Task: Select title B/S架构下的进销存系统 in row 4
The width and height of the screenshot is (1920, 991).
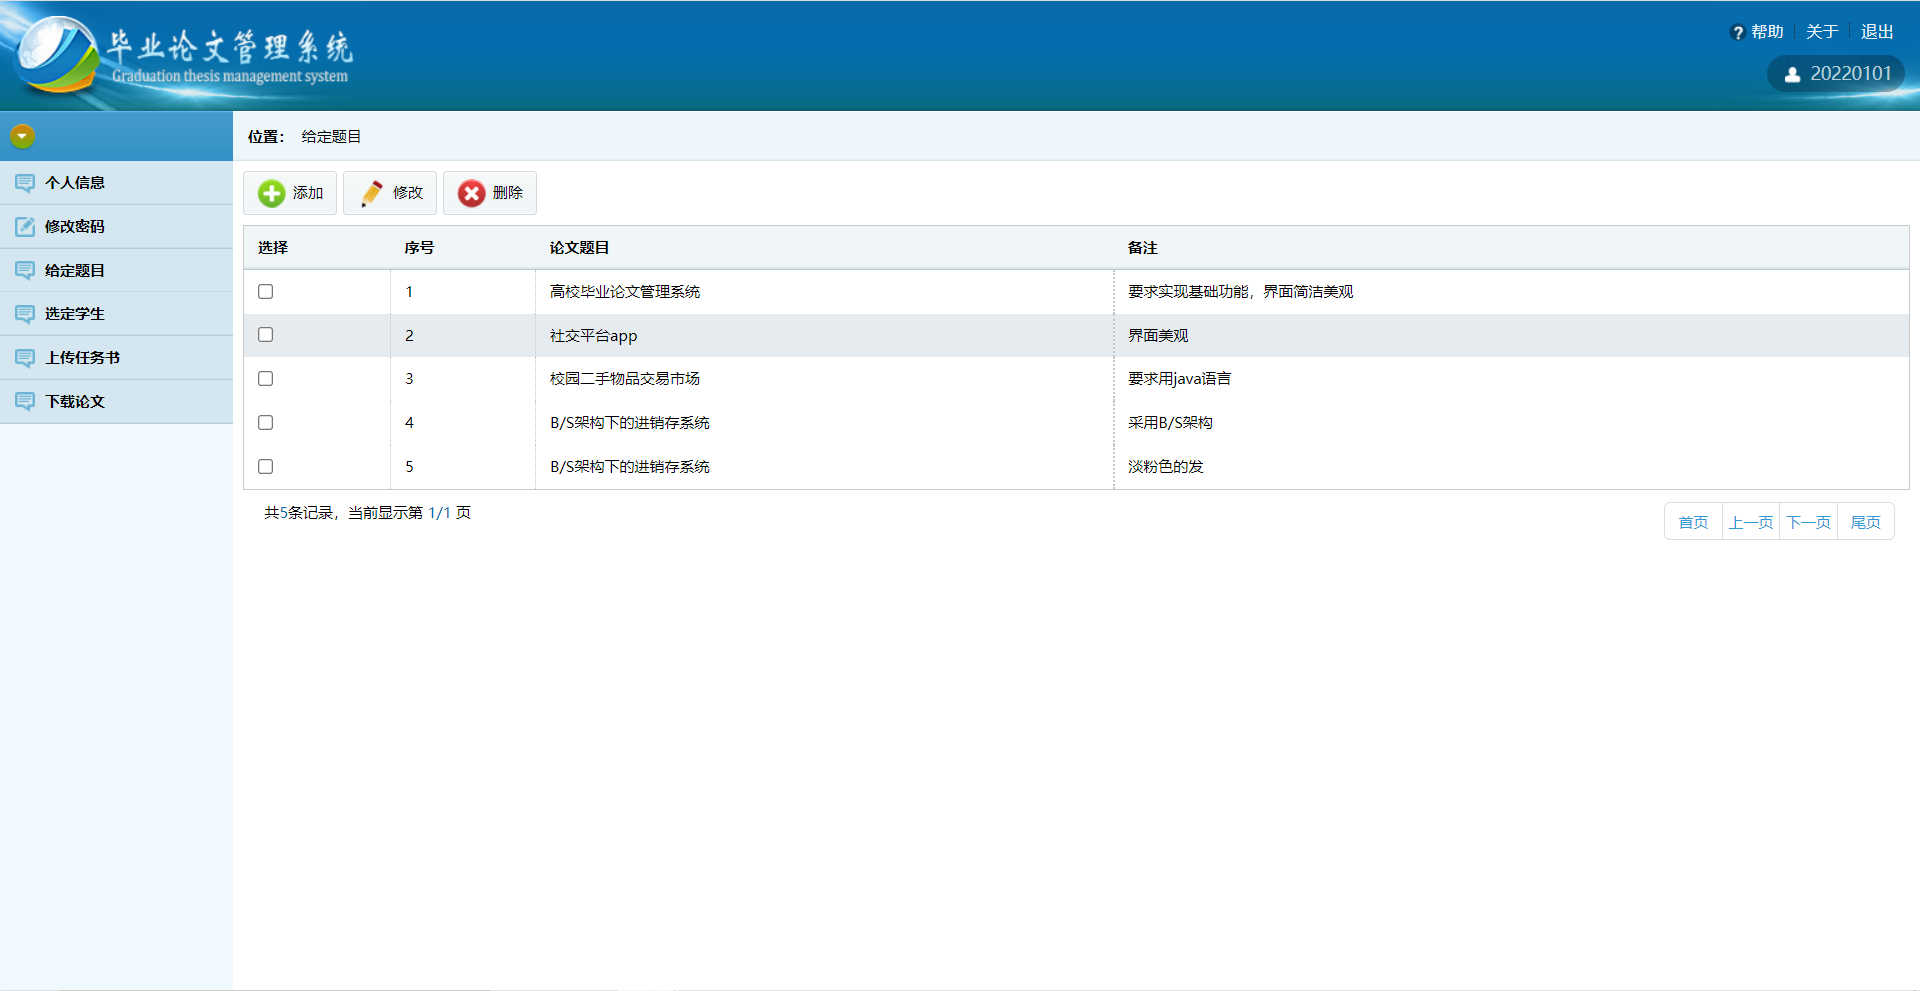Action: point(630,423)
